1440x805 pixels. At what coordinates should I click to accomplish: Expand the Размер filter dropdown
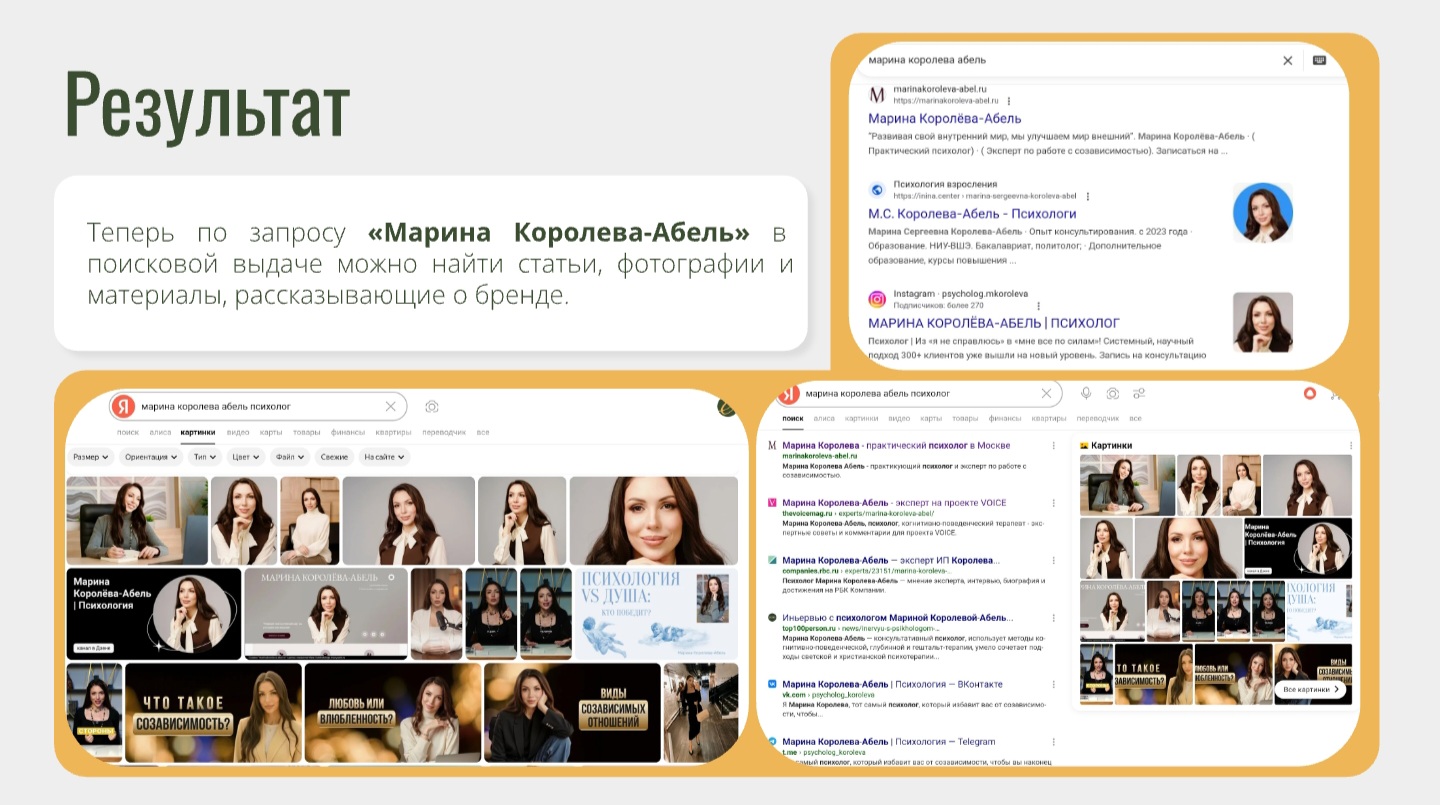pos(91,457)
